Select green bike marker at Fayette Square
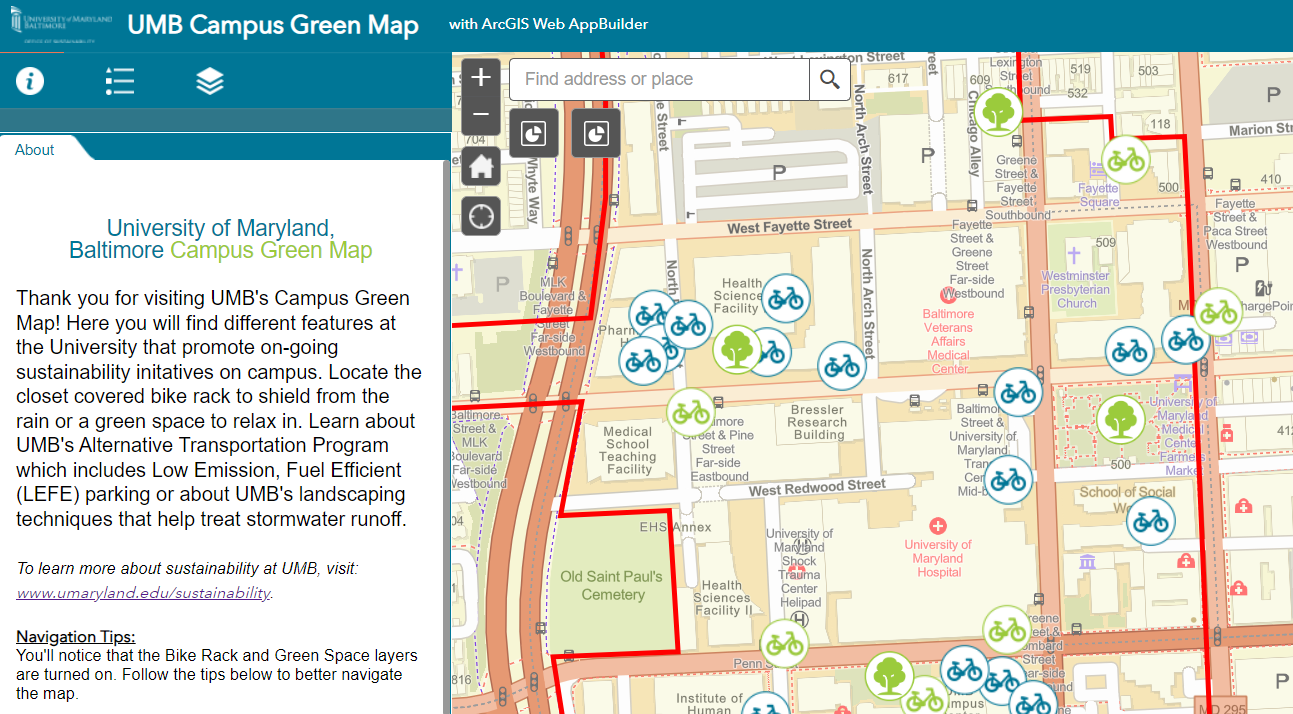 pos(1126,160)
